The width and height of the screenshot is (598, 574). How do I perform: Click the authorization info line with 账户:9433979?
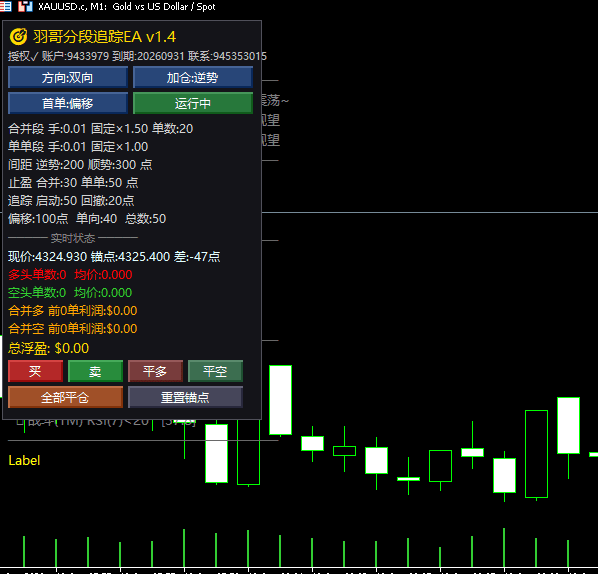(x=137, y=56)
